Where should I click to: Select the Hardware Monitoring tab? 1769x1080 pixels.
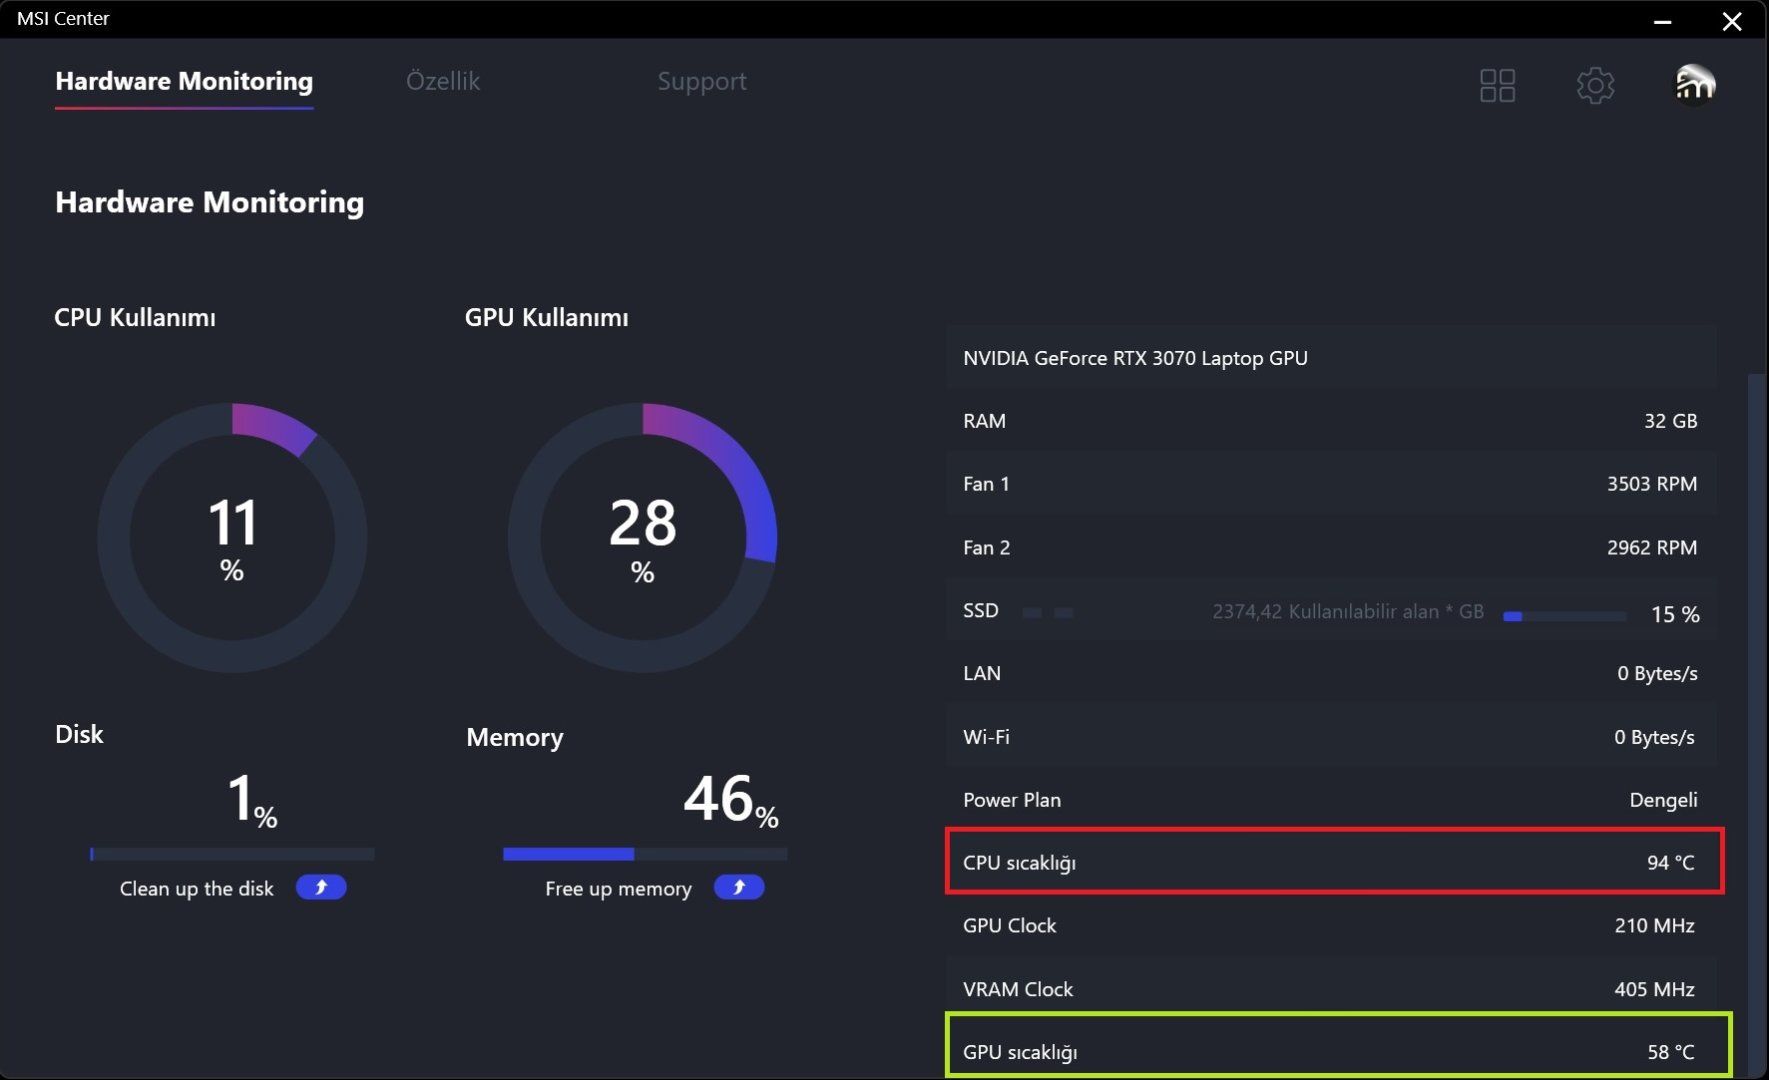click(x=184, y=81)
